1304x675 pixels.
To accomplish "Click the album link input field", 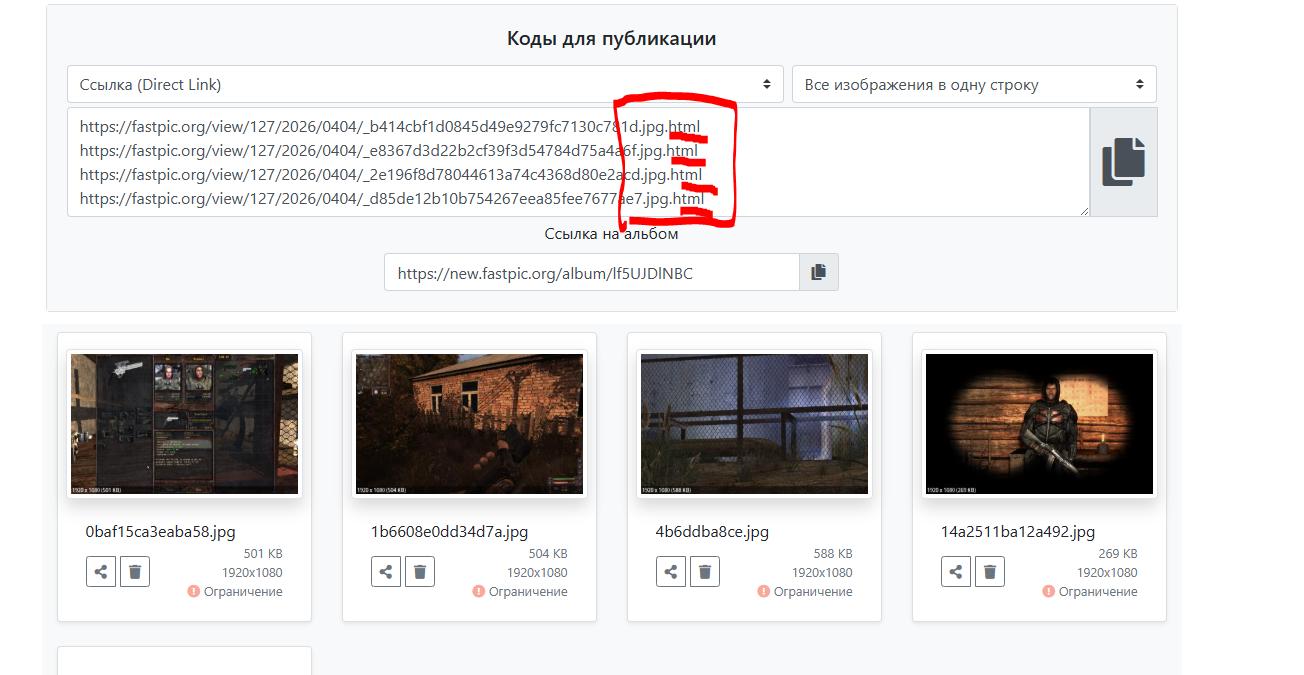I will (x=591, y=273).
